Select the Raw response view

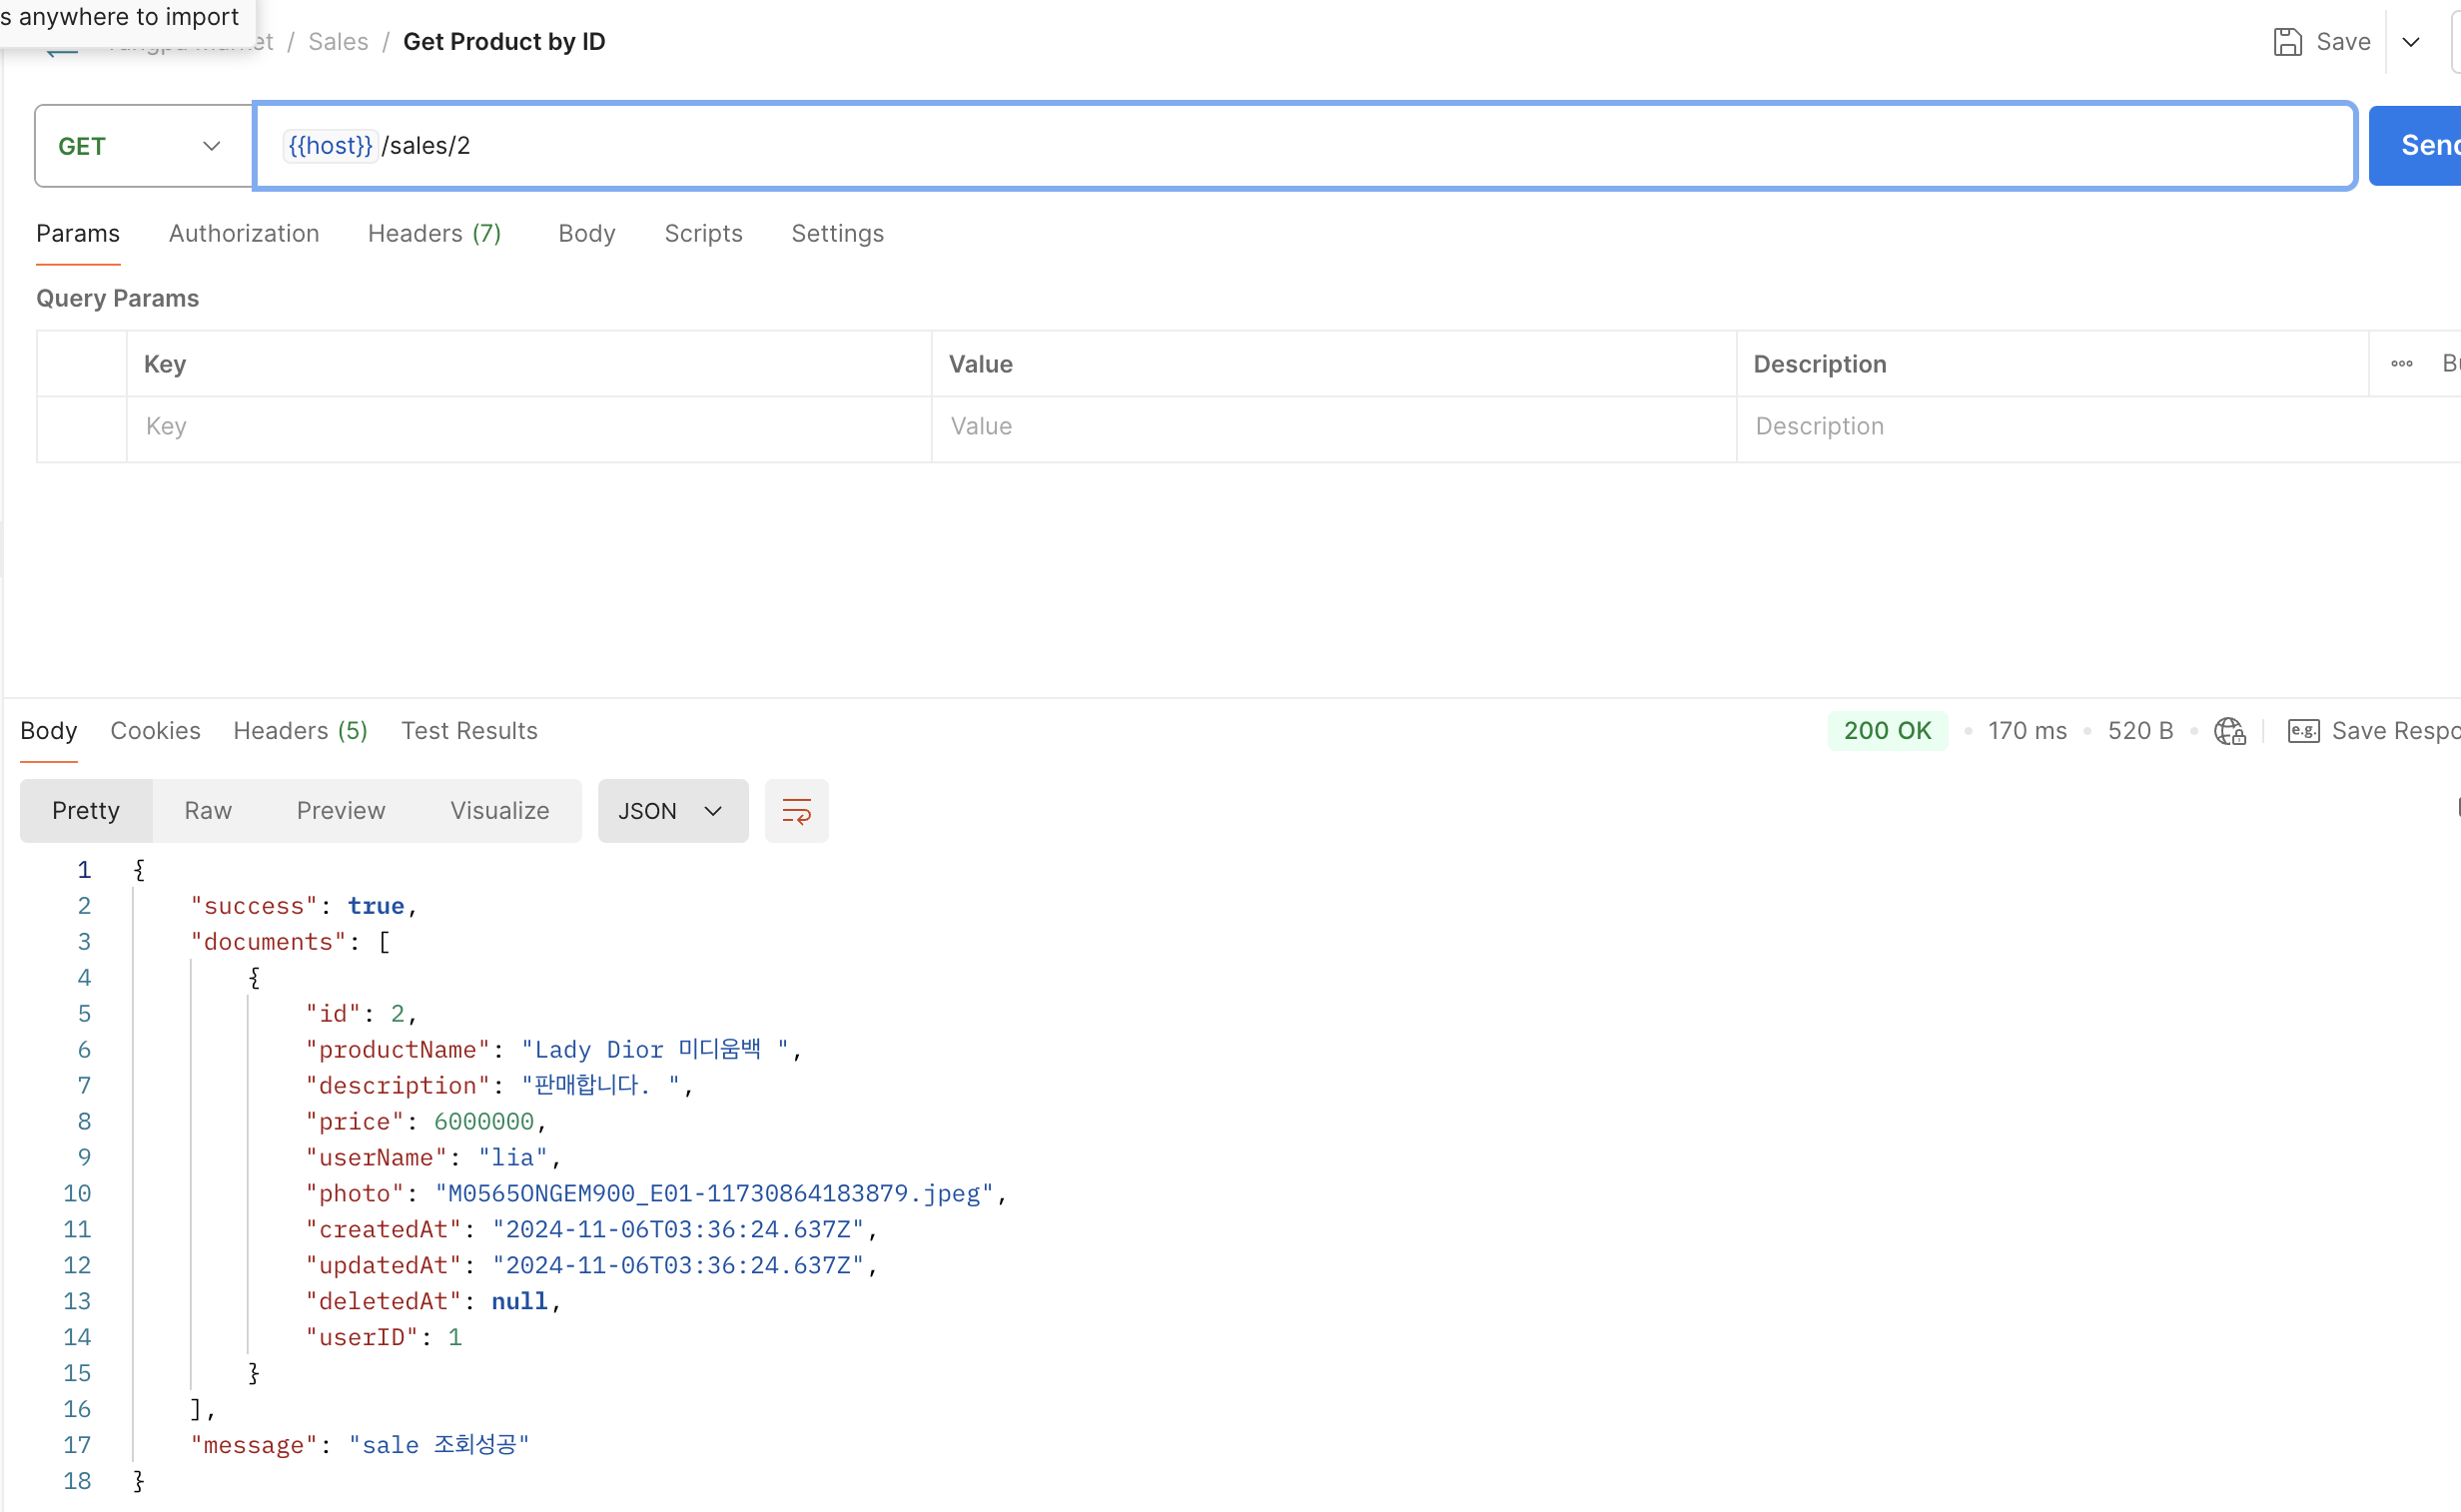(208, 810)
